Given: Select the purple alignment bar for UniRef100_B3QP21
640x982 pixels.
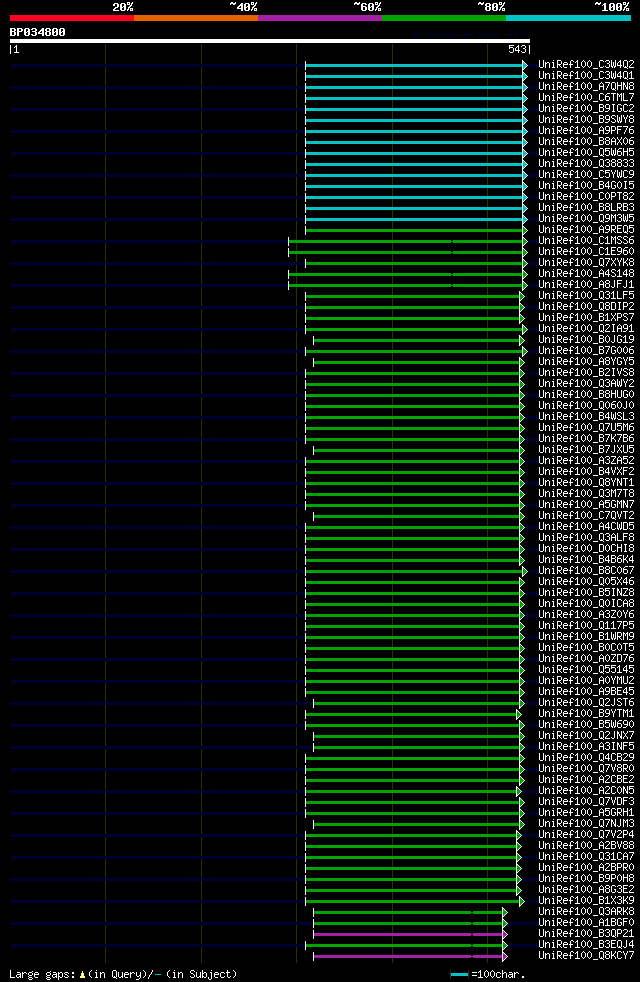Looking at the screenshot, I should click(x=410, y=934).
